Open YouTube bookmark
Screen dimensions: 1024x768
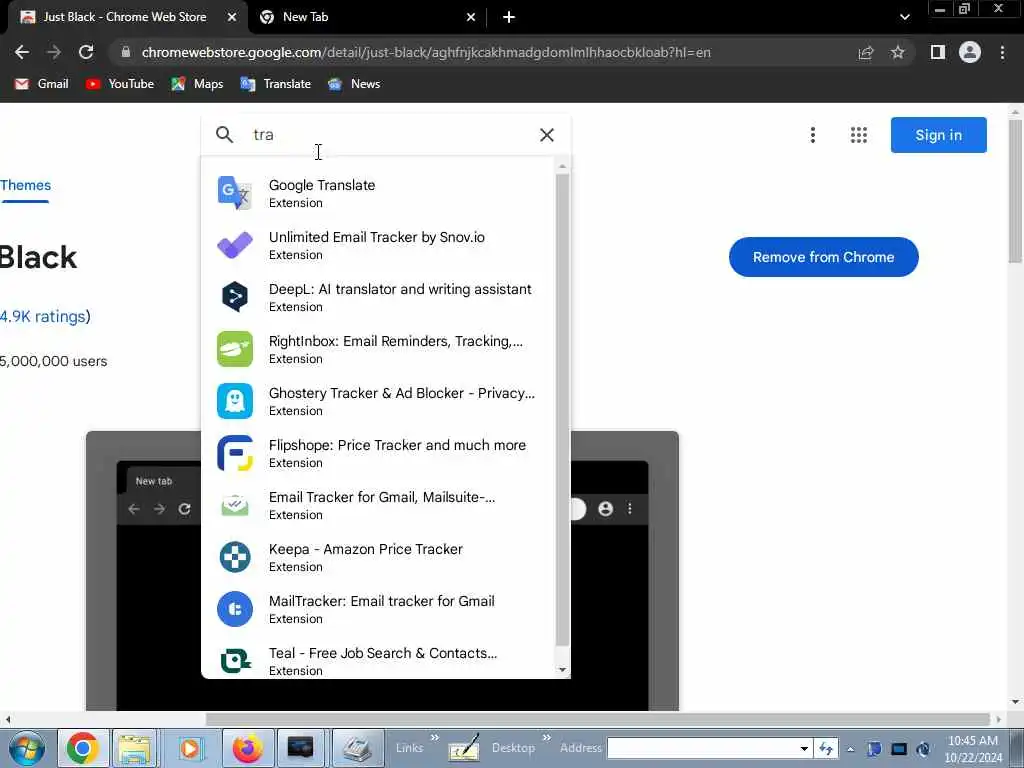coord(120,84)
